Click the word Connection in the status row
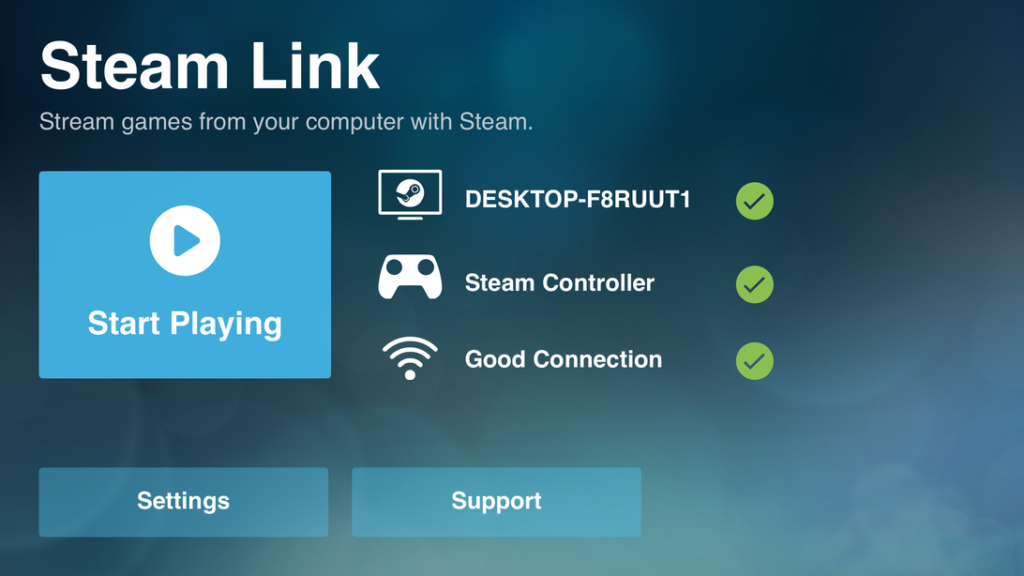1024x576 pixels. point(598,359)
